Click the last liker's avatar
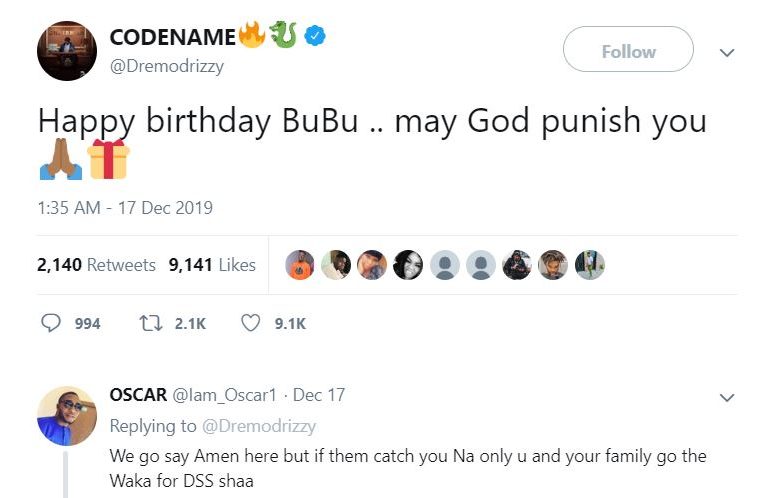The width and height of the screenshot is (770, 498). click(590, 265)
